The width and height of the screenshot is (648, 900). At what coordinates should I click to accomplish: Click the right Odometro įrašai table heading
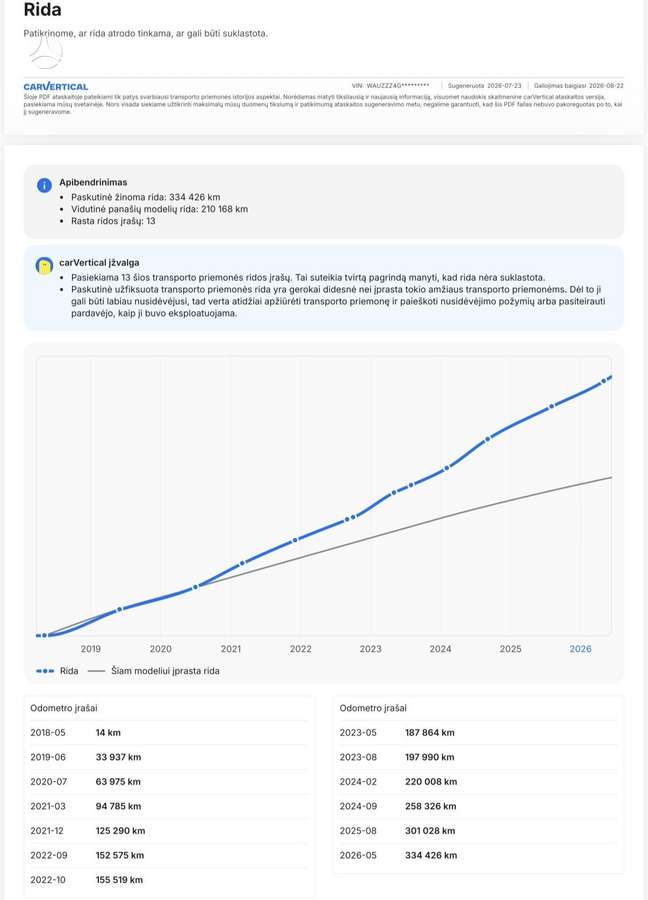pos(373,708)
